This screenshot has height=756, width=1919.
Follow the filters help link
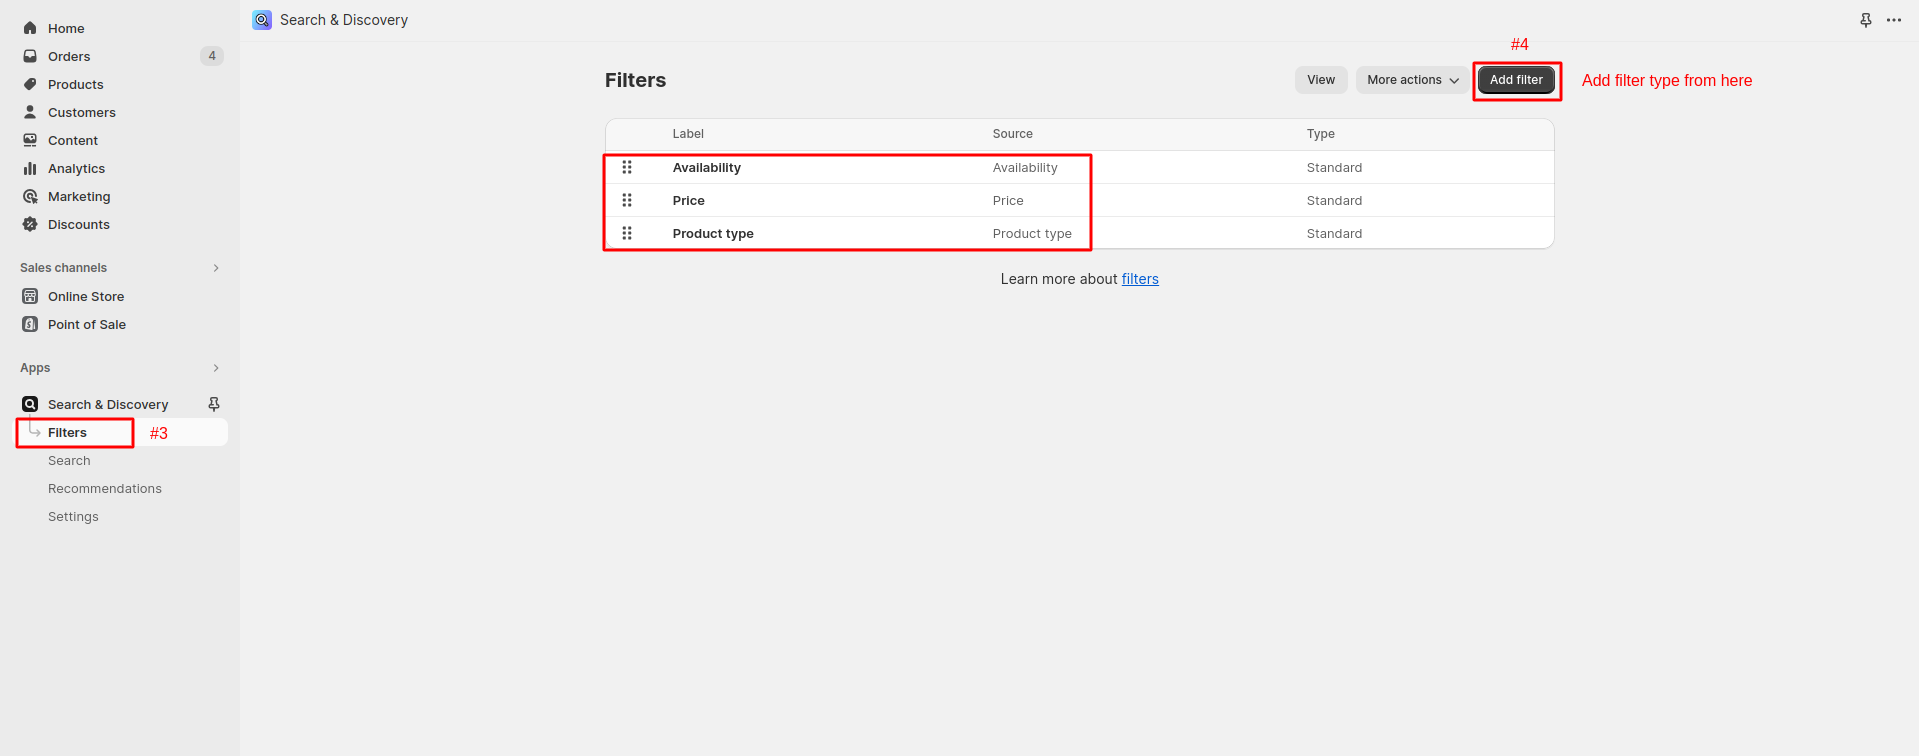1140,279
